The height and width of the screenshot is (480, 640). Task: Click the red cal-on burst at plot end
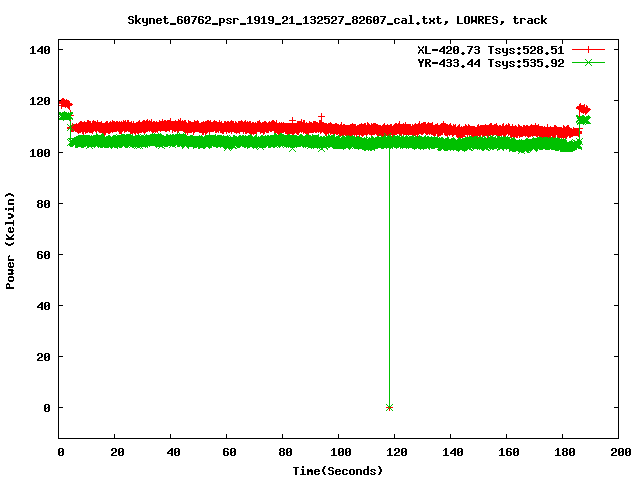[583, 109]
